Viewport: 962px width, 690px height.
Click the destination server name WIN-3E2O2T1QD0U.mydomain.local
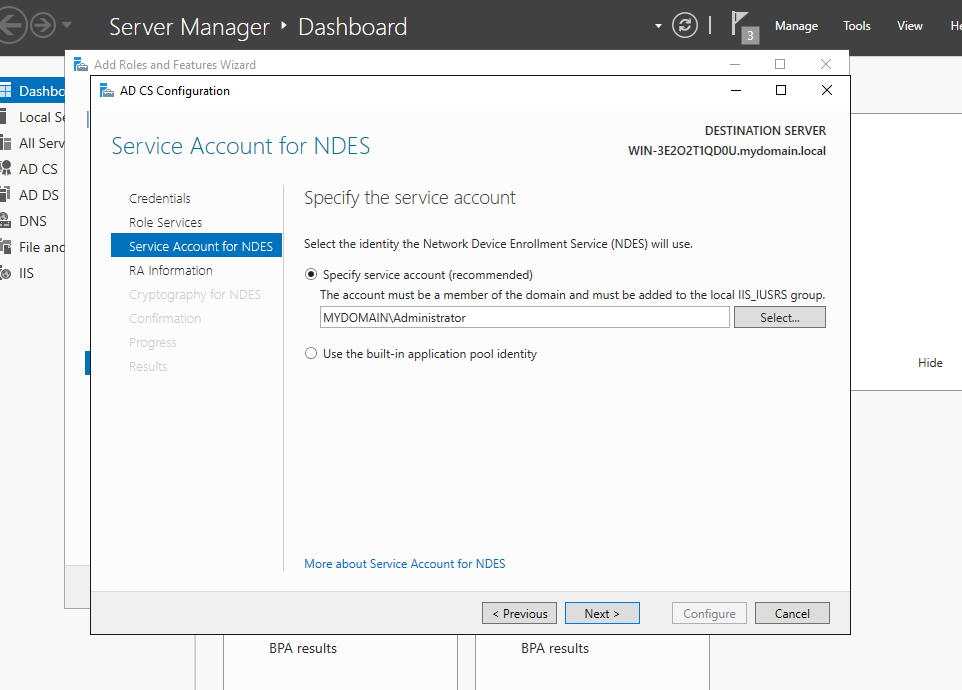[726, 151]
